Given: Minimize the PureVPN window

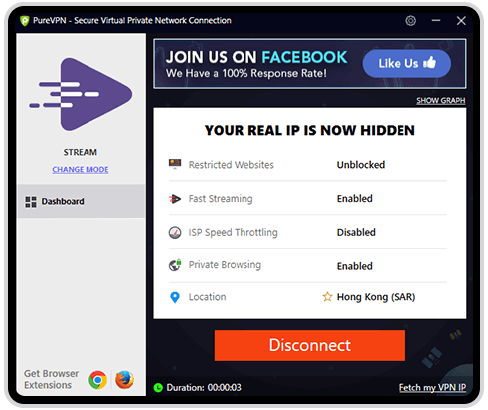Looking at the screenshot, I should [x=436, y=21].
